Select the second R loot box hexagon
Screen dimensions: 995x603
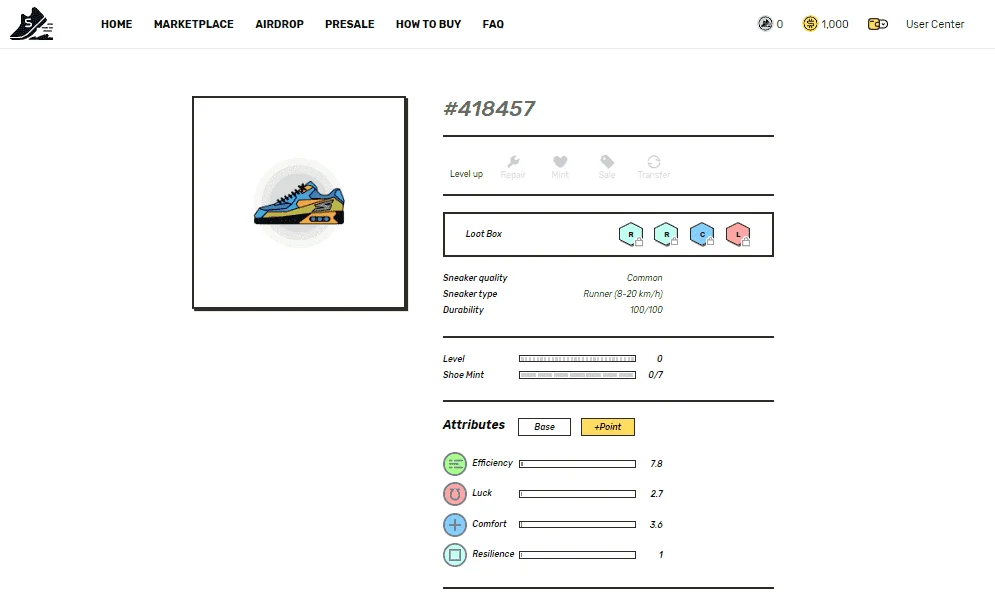[x=666, y=234]
